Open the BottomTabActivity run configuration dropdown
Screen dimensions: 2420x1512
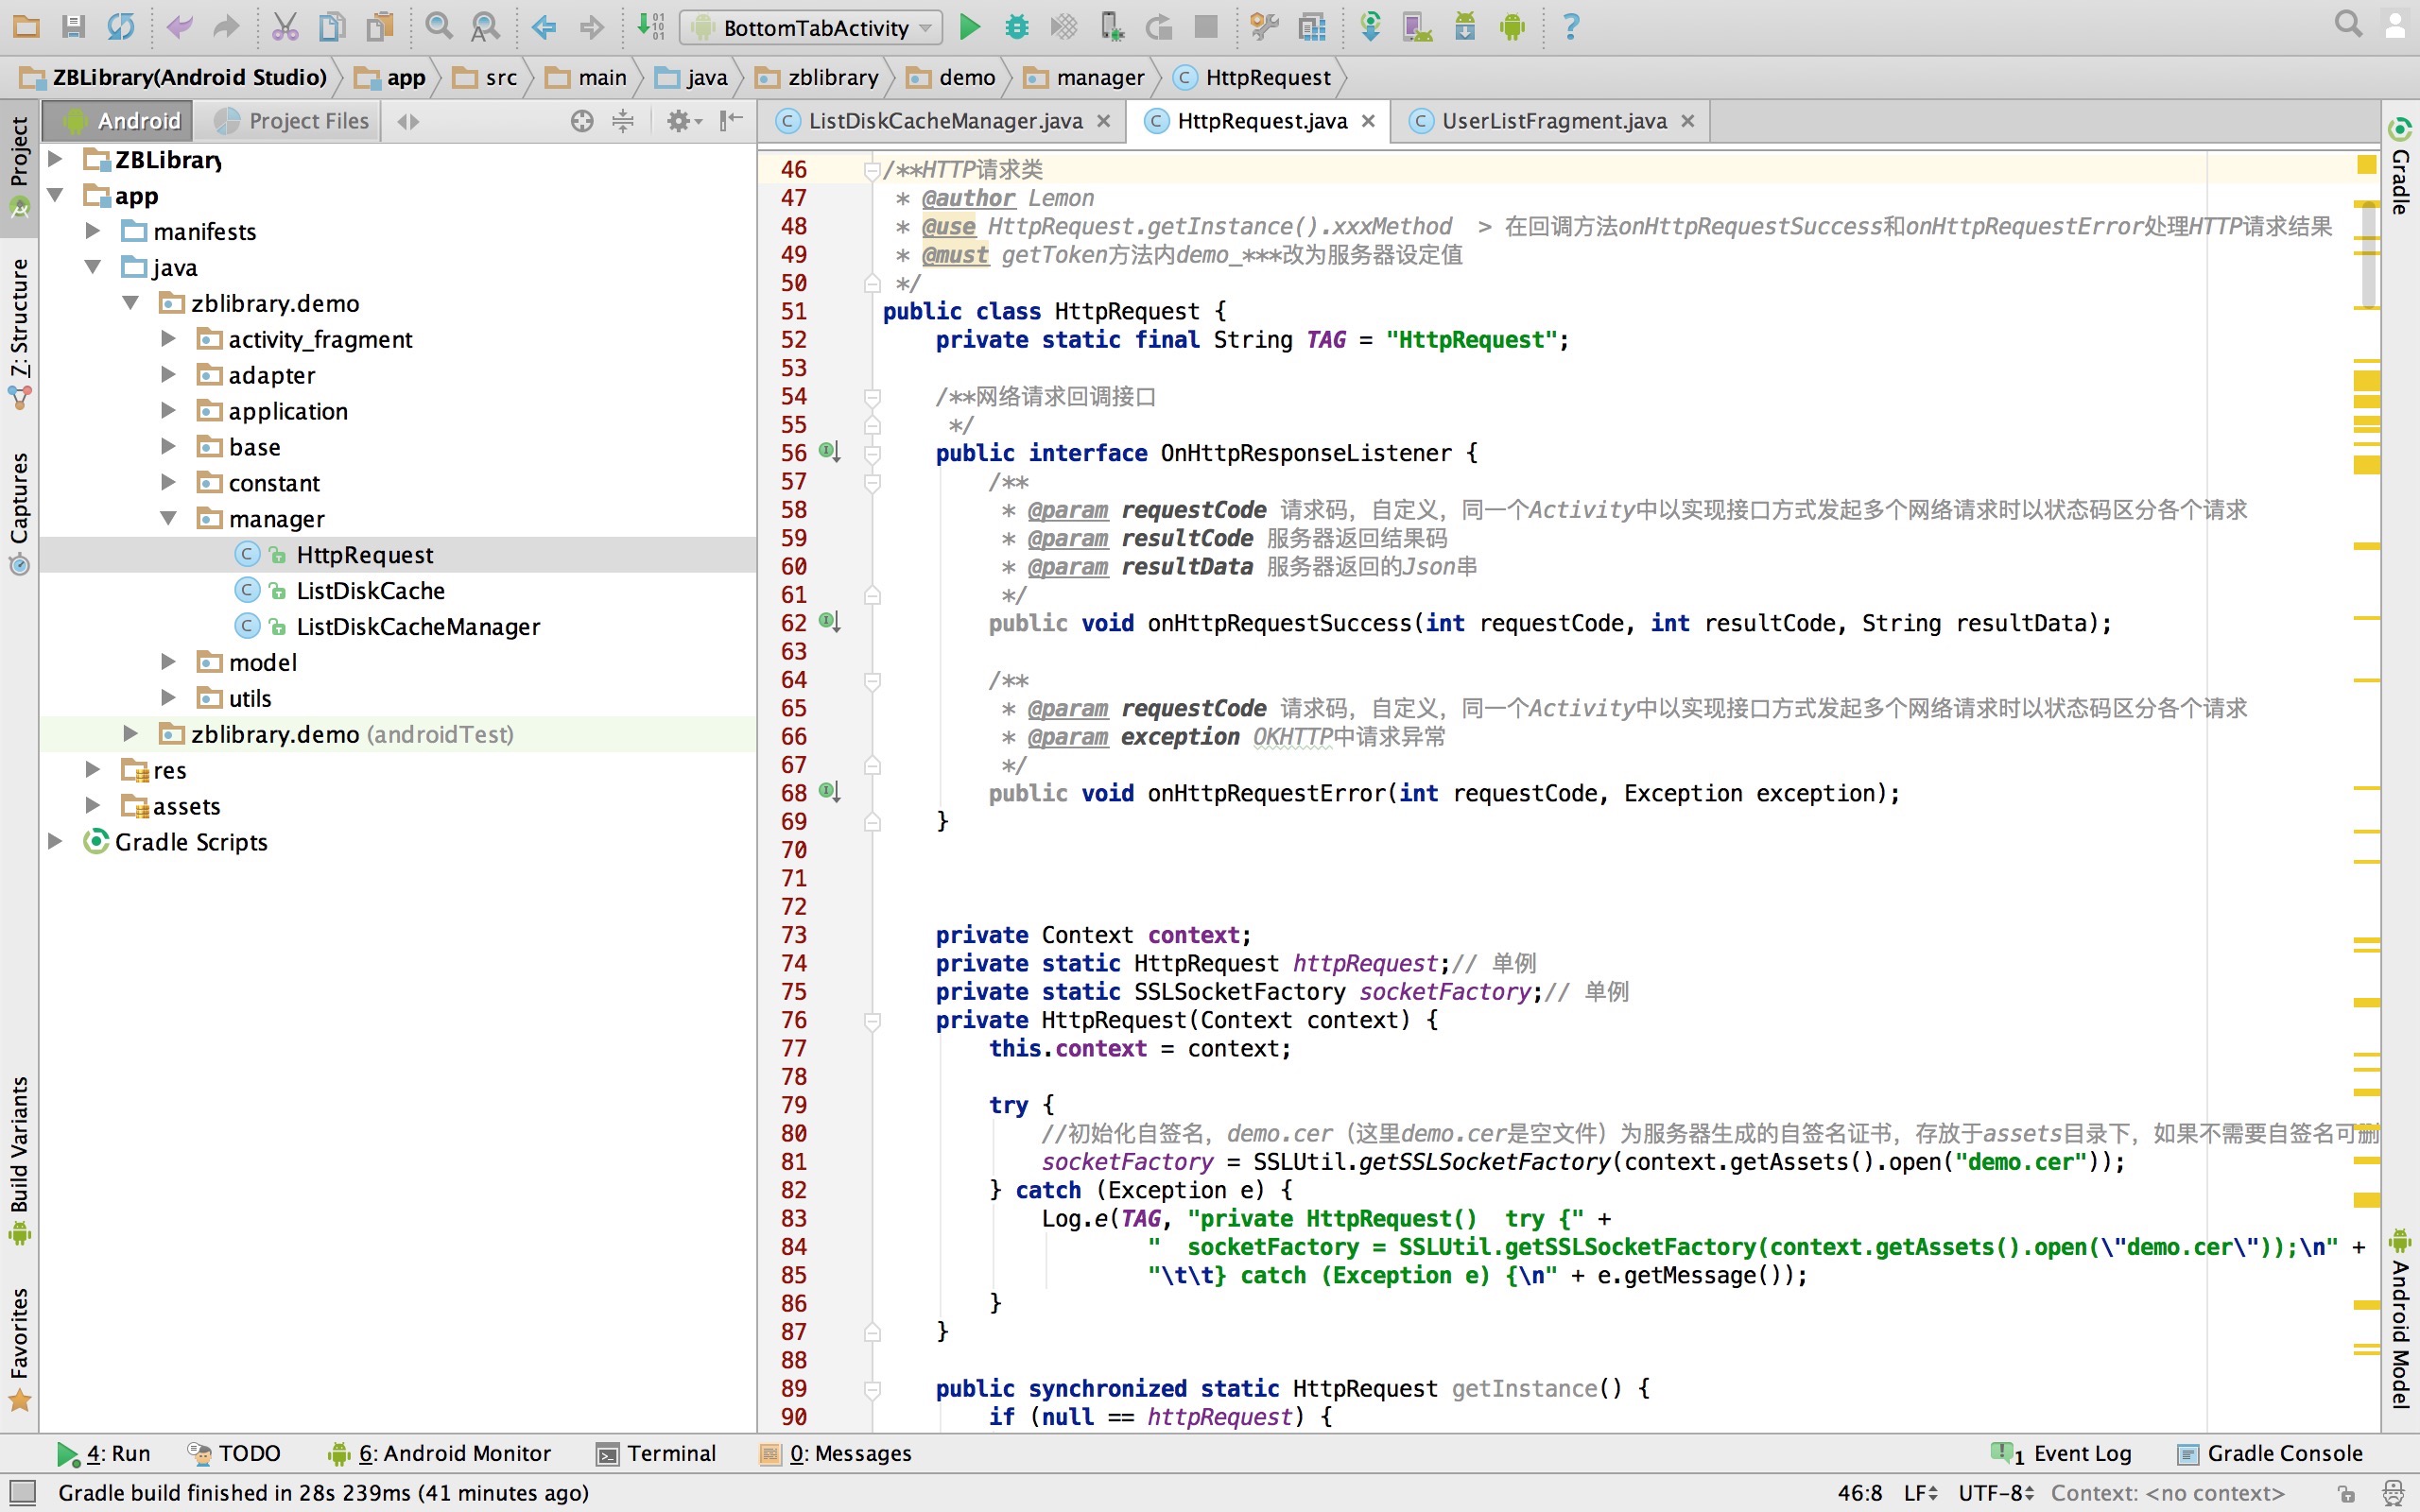coord(811,27)
